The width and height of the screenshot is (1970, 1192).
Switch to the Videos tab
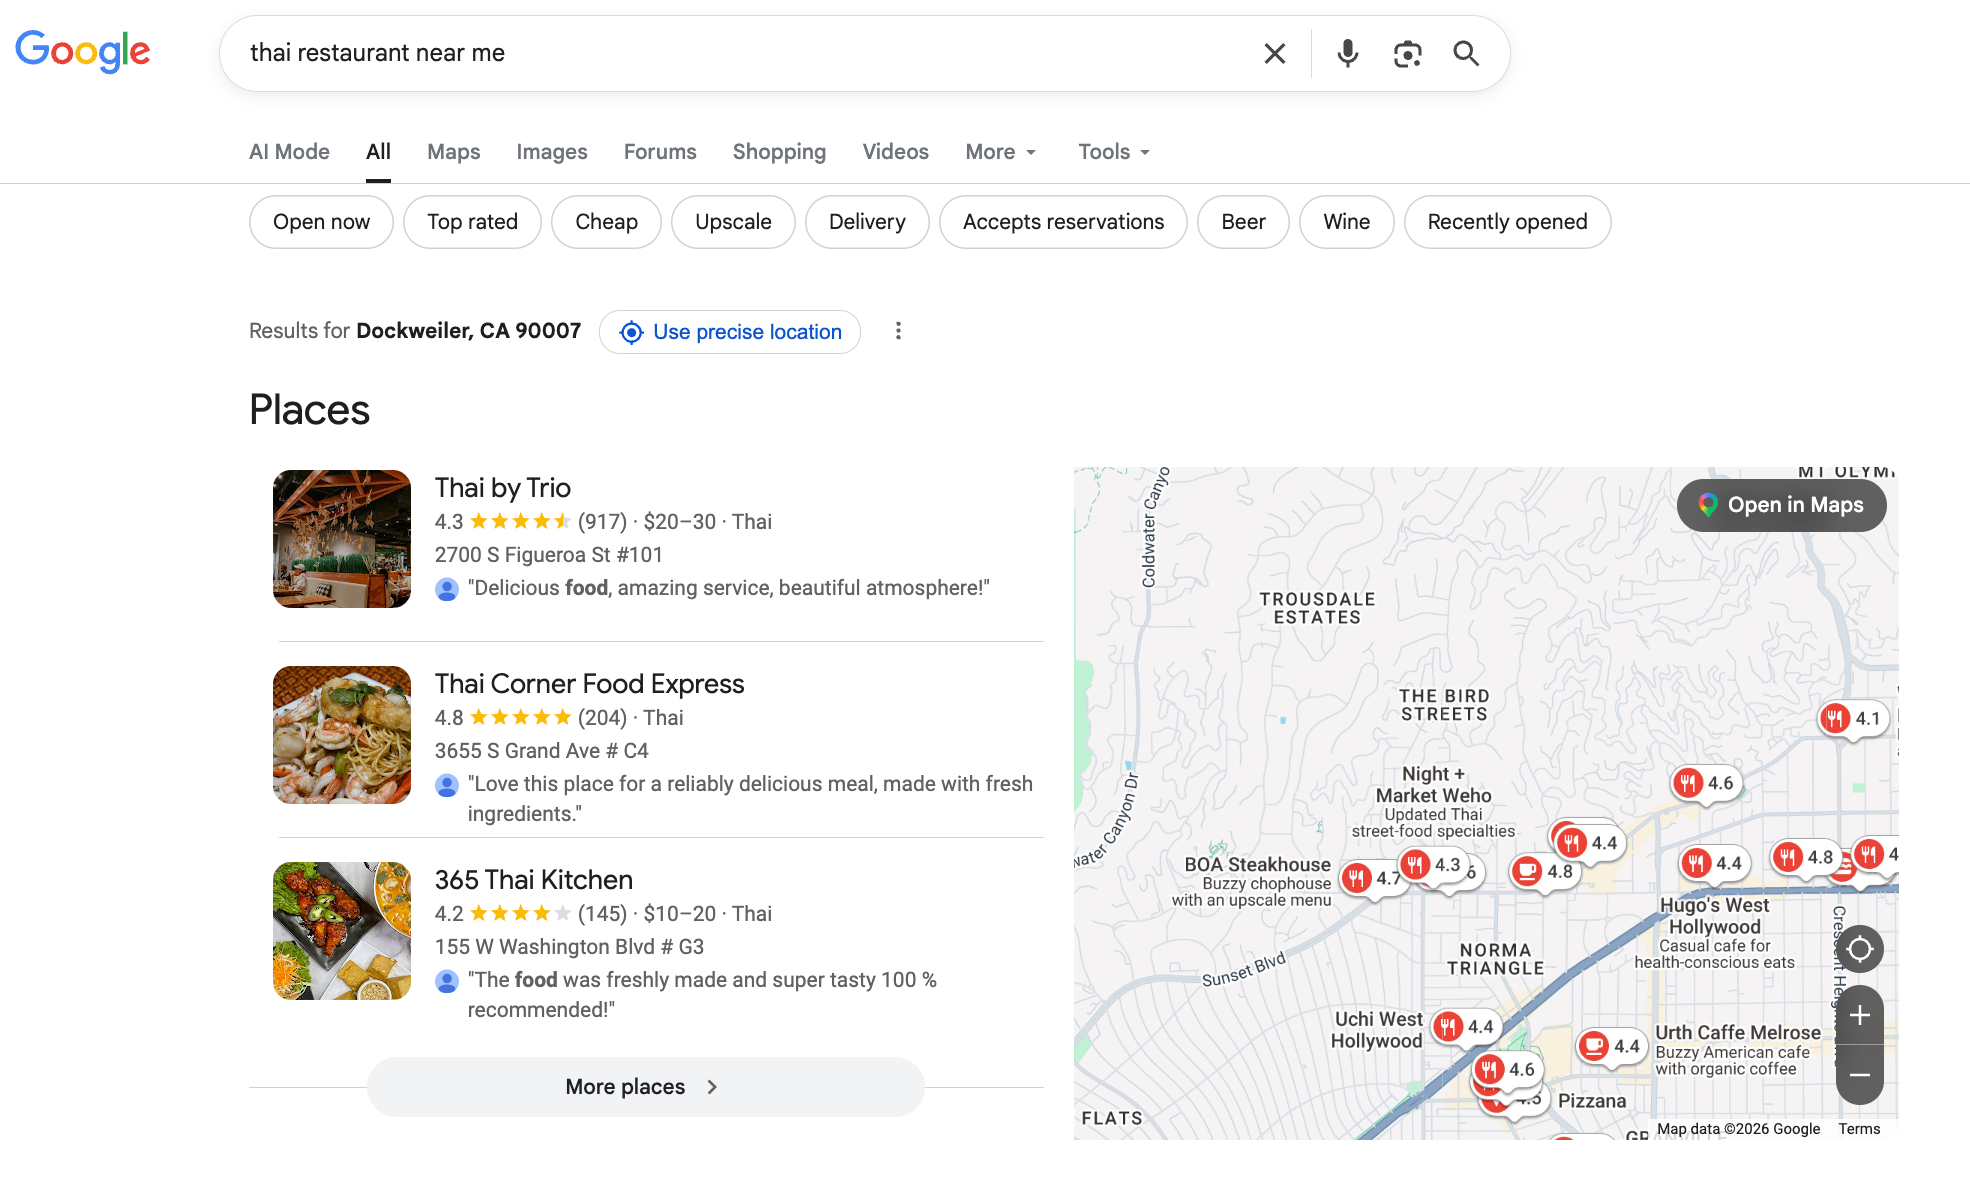pos(895,152)
